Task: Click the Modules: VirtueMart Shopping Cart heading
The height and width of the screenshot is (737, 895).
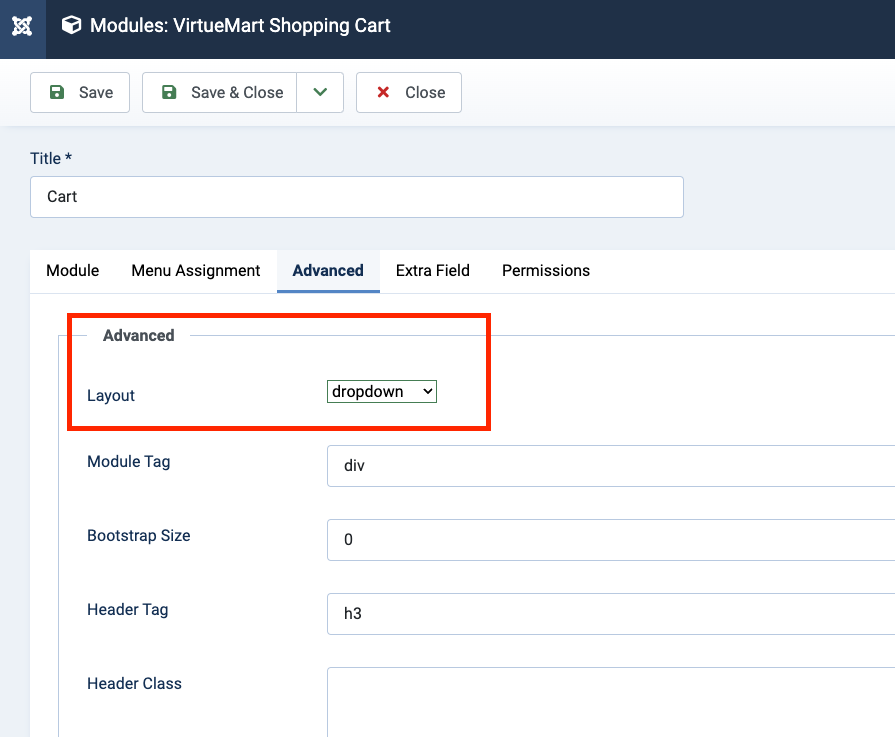Action: [240, 26]
